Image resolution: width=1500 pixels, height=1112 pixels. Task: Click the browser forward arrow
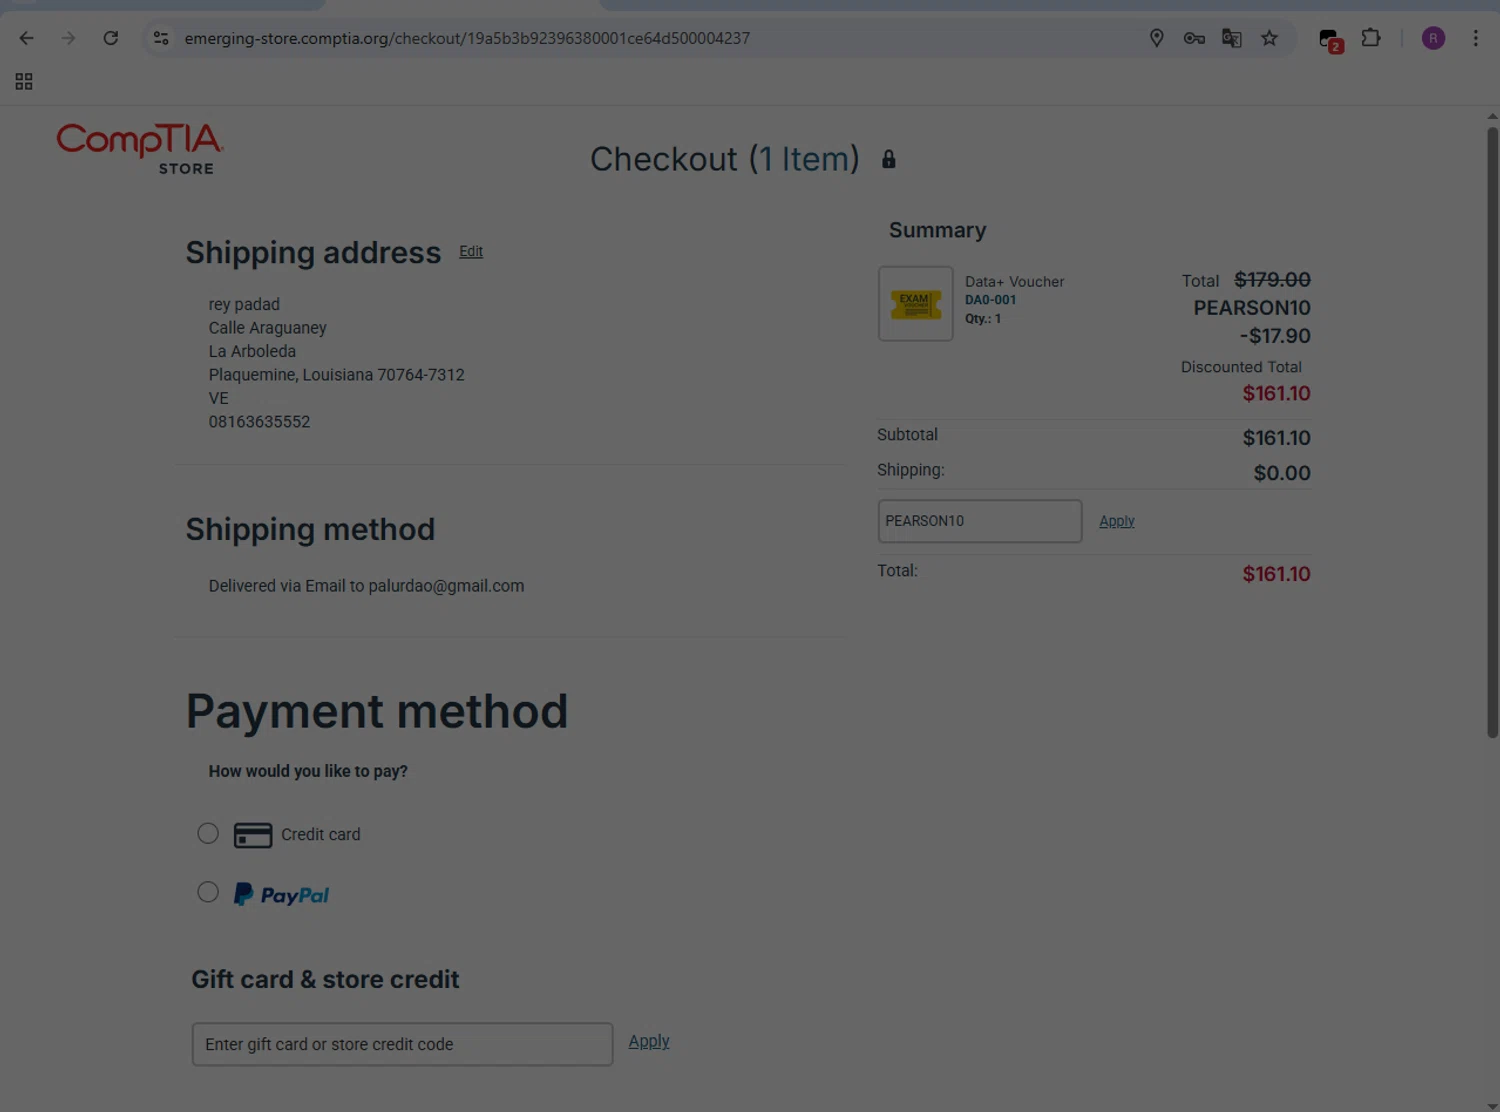(68, 38)
